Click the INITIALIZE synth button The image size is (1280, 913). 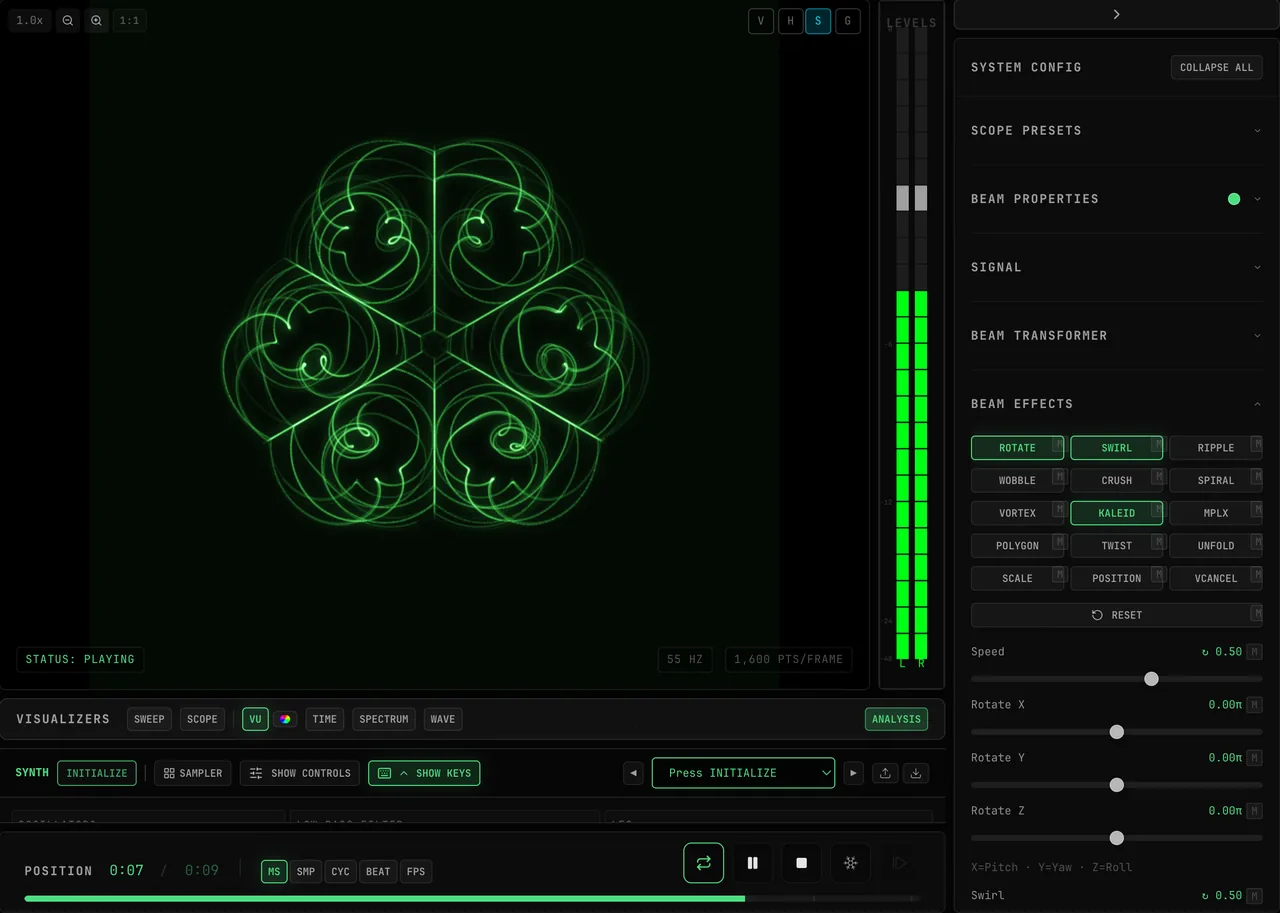pos(97,773)
